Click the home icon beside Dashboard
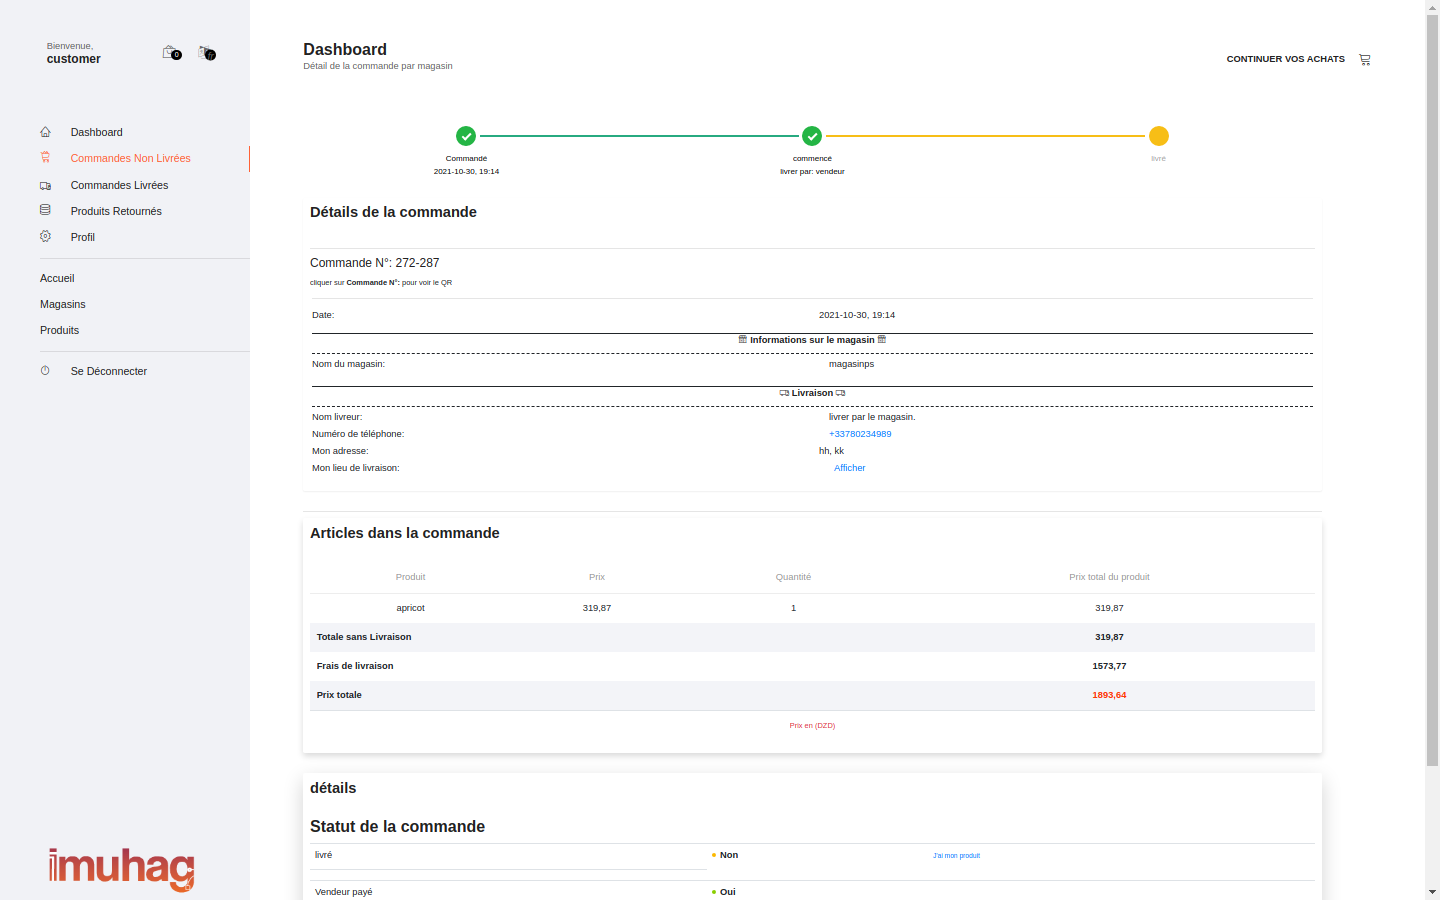Image resolution: width=1440 pixels, height=900 pixels. [x=45, y=132]
